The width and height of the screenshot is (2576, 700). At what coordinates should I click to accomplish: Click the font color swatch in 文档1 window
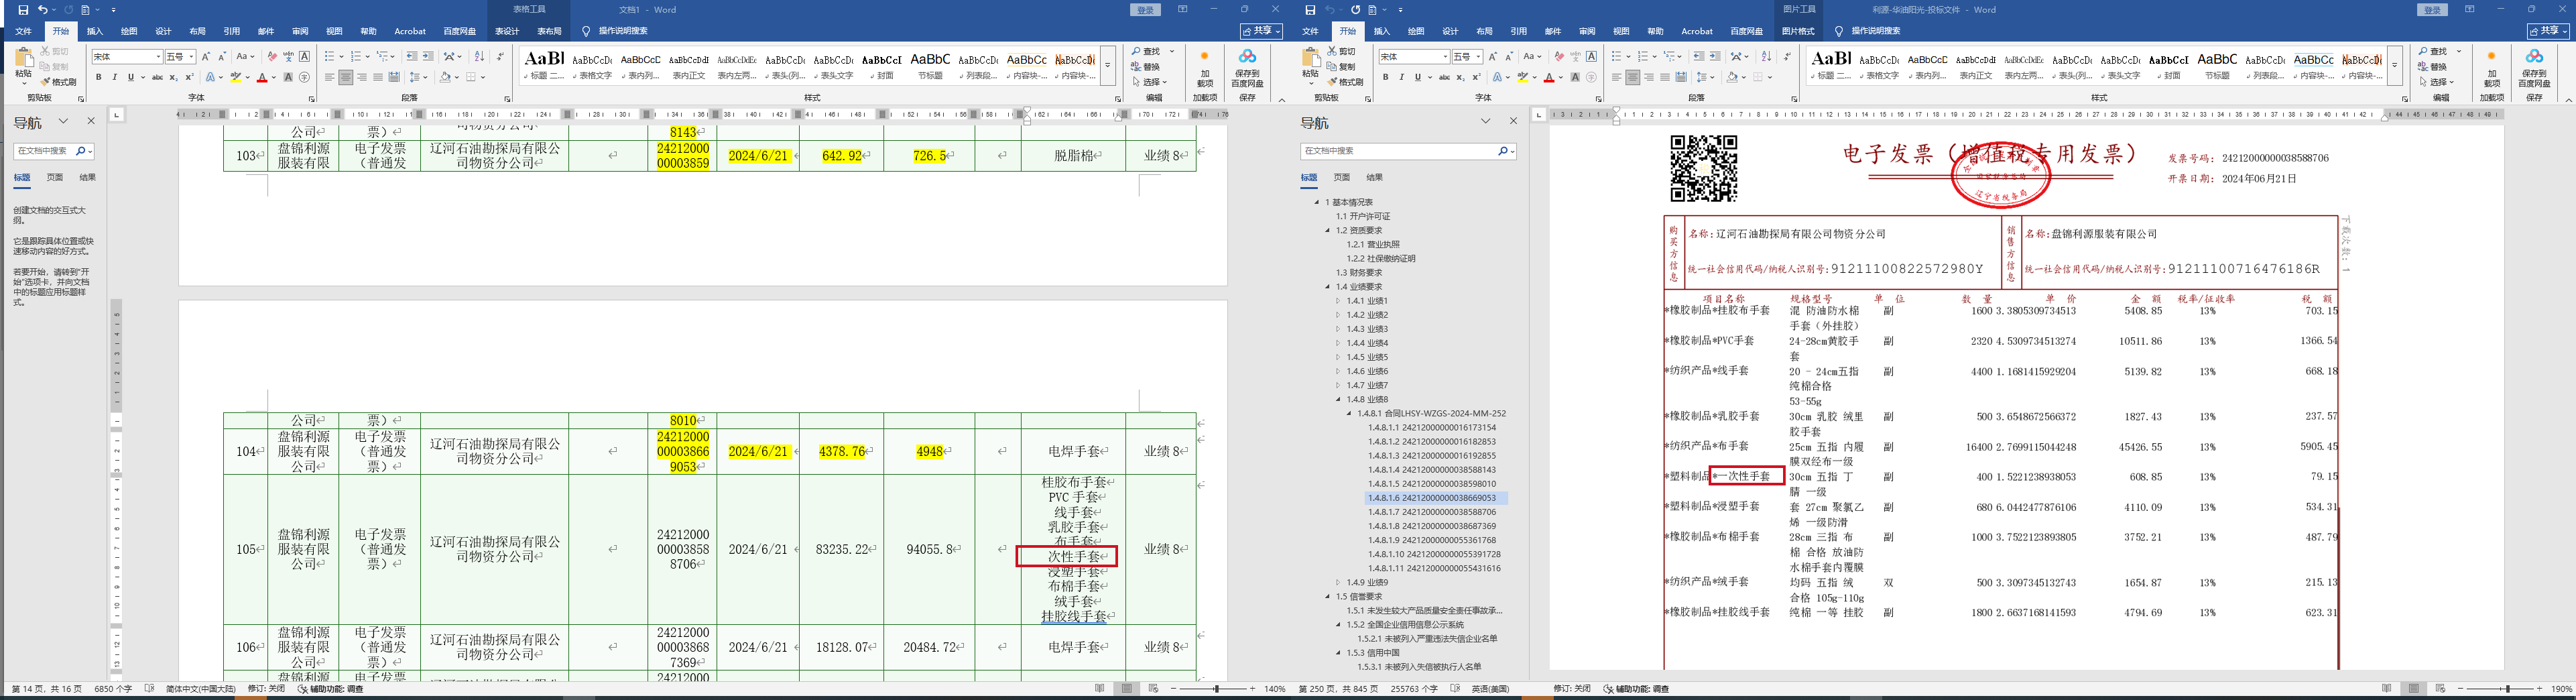click(x=262, y=77)
